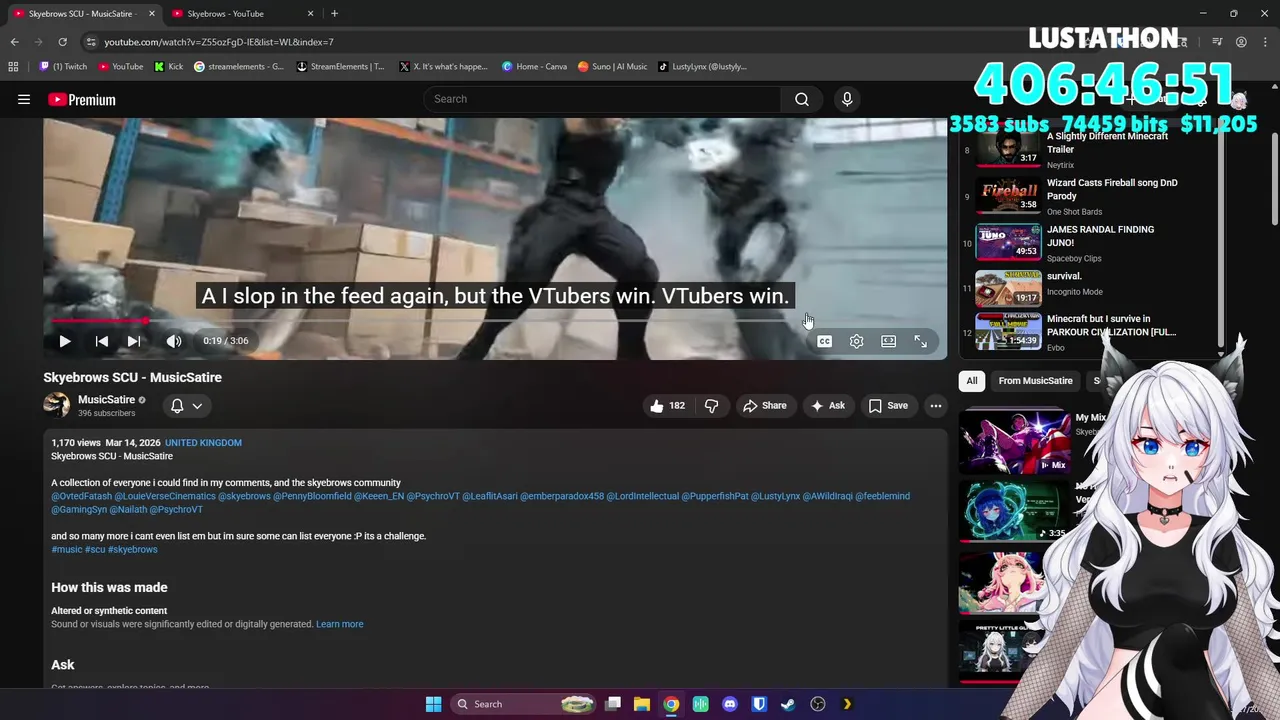Switch to theater mode

pyautogui.click(x=888, y=341)
